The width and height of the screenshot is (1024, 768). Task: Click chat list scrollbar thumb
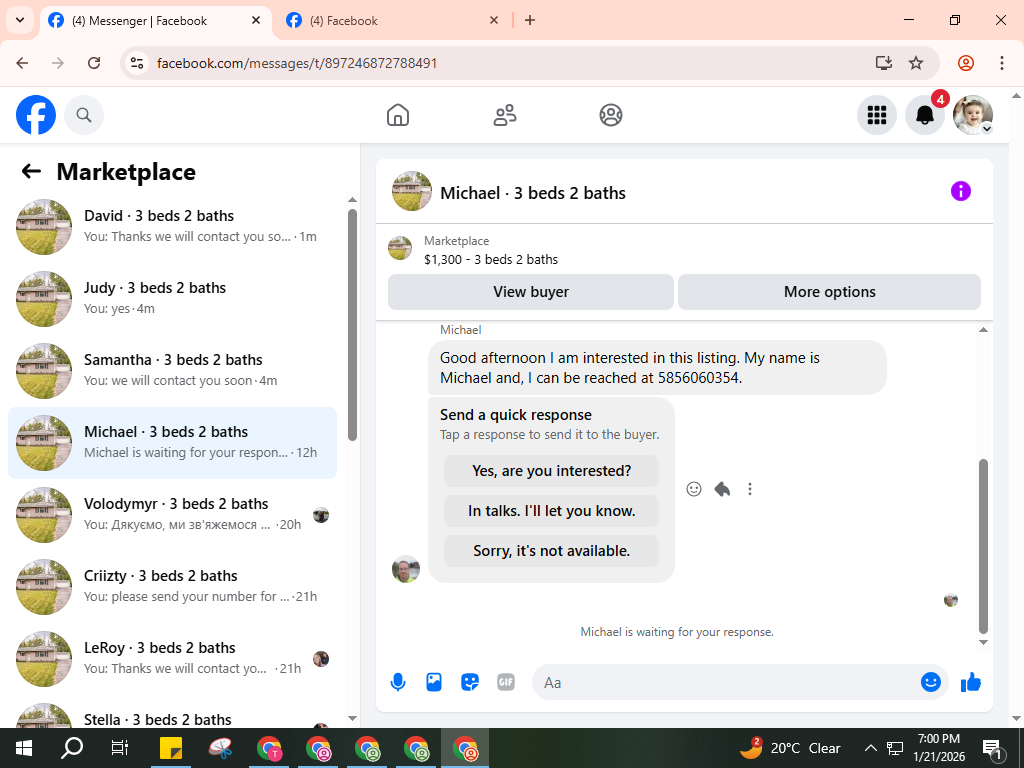[x=353, y=325]
